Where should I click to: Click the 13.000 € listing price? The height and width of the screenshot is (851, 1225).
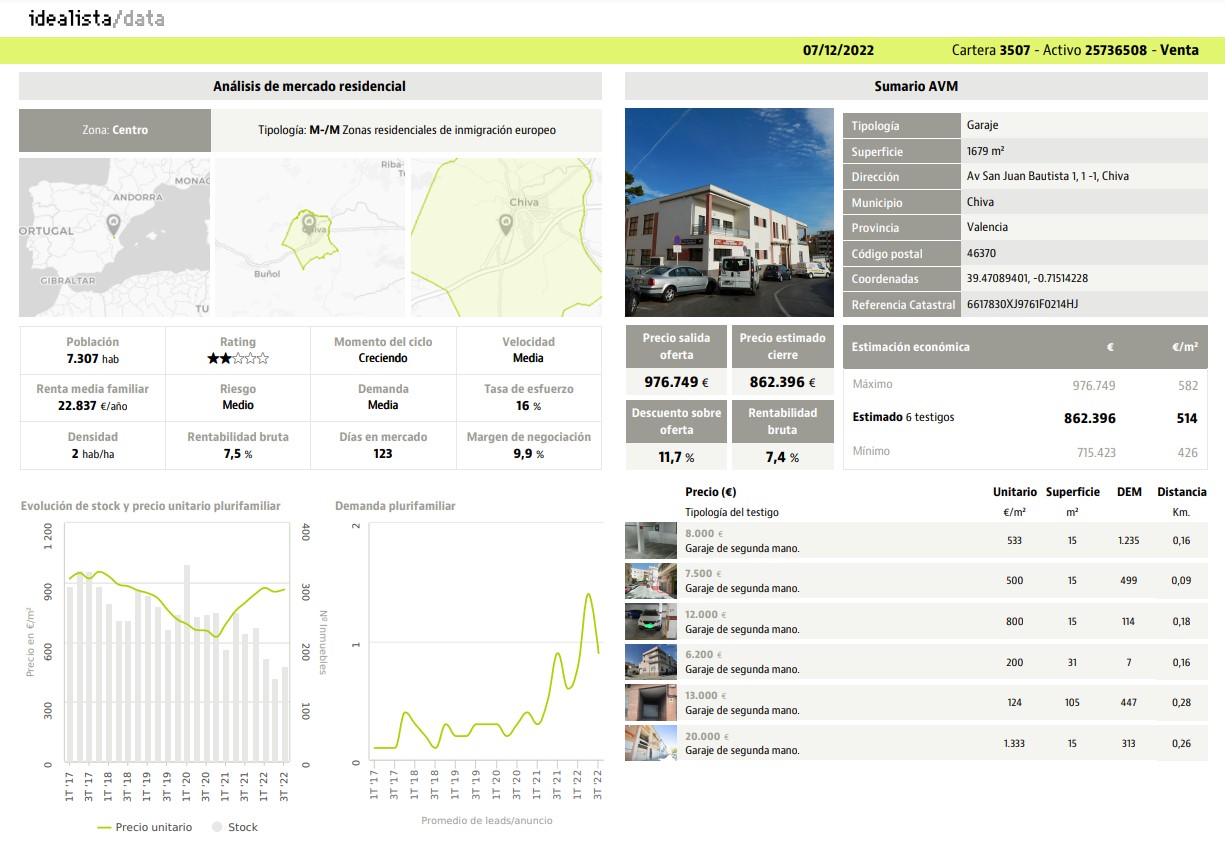click(x=701, y=695)
